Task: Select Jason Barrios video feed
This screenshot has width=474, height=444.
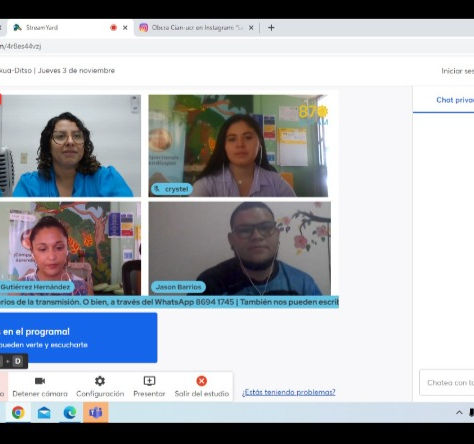Action: coord(240,248)
